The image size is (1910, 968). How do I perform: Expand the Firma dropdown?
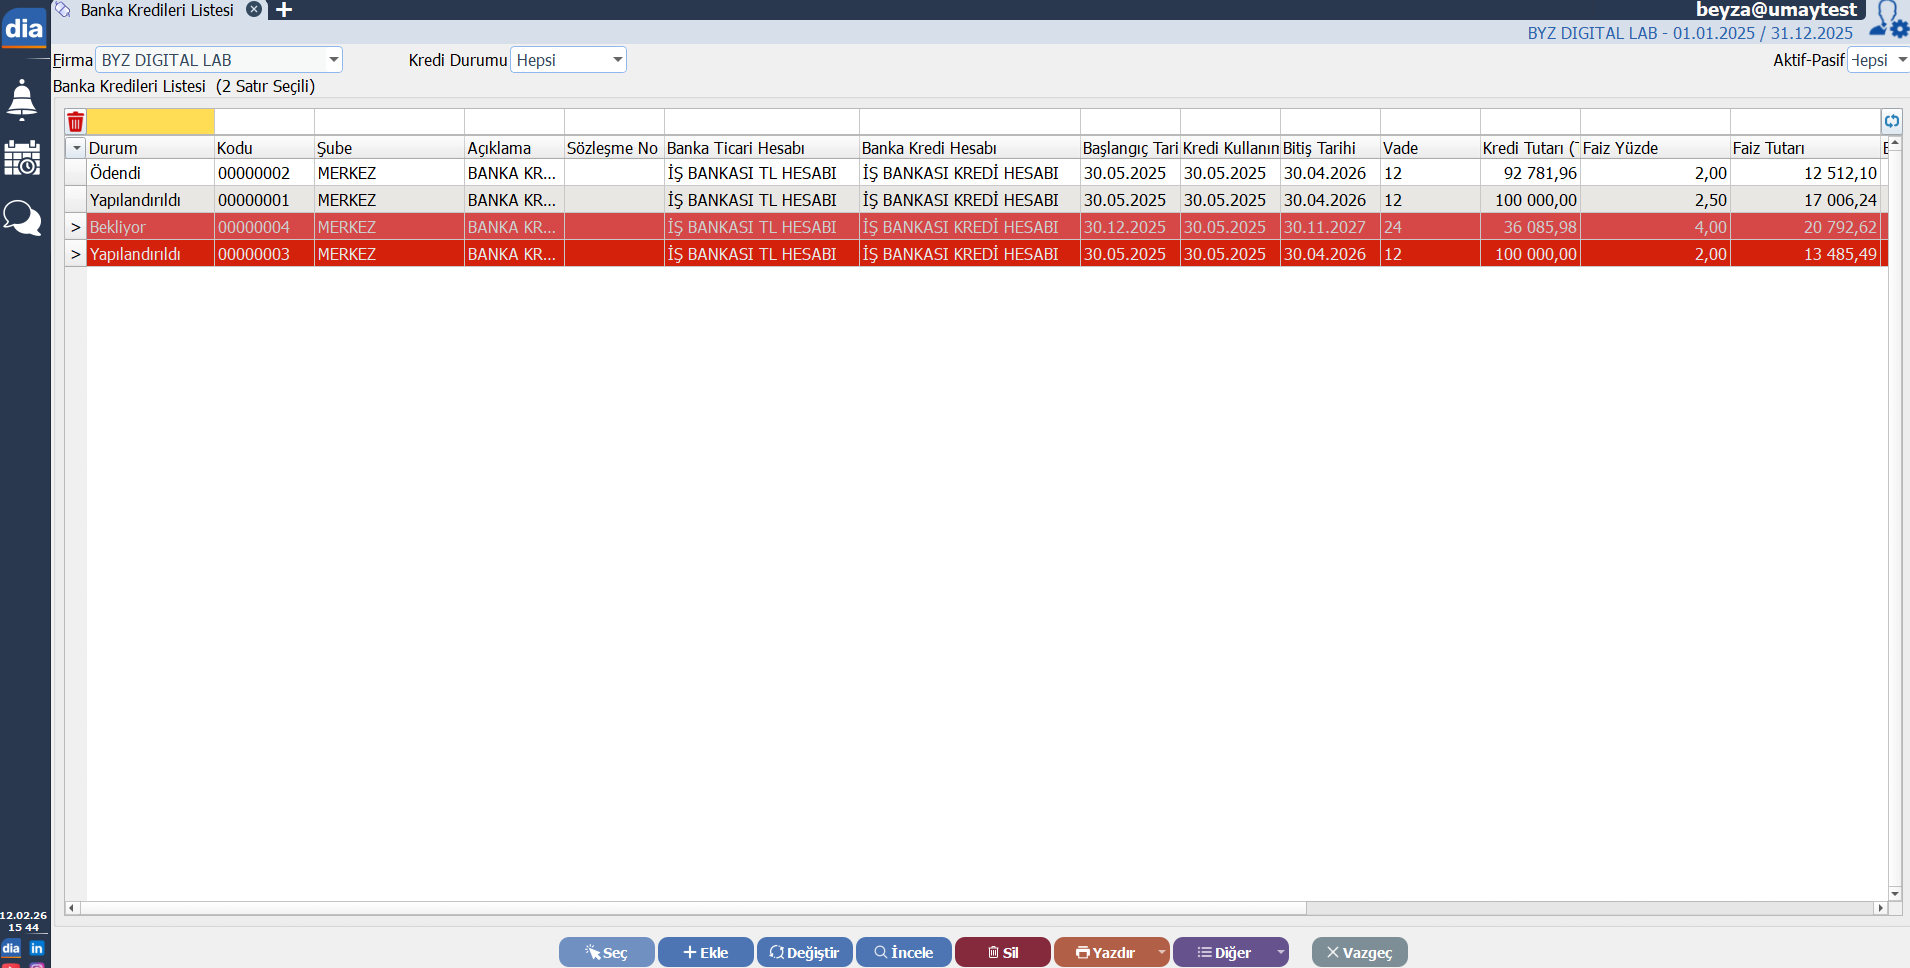click(x=333, y=60)
